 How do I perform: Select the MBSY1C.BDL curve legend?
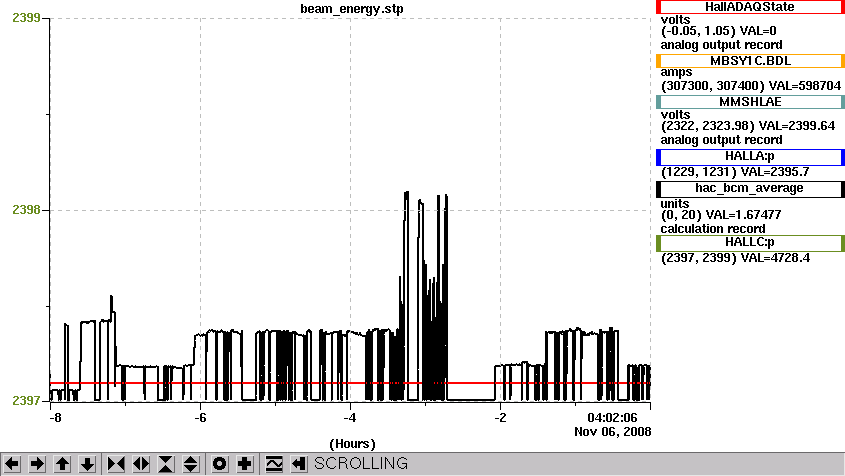coord(750,61)
